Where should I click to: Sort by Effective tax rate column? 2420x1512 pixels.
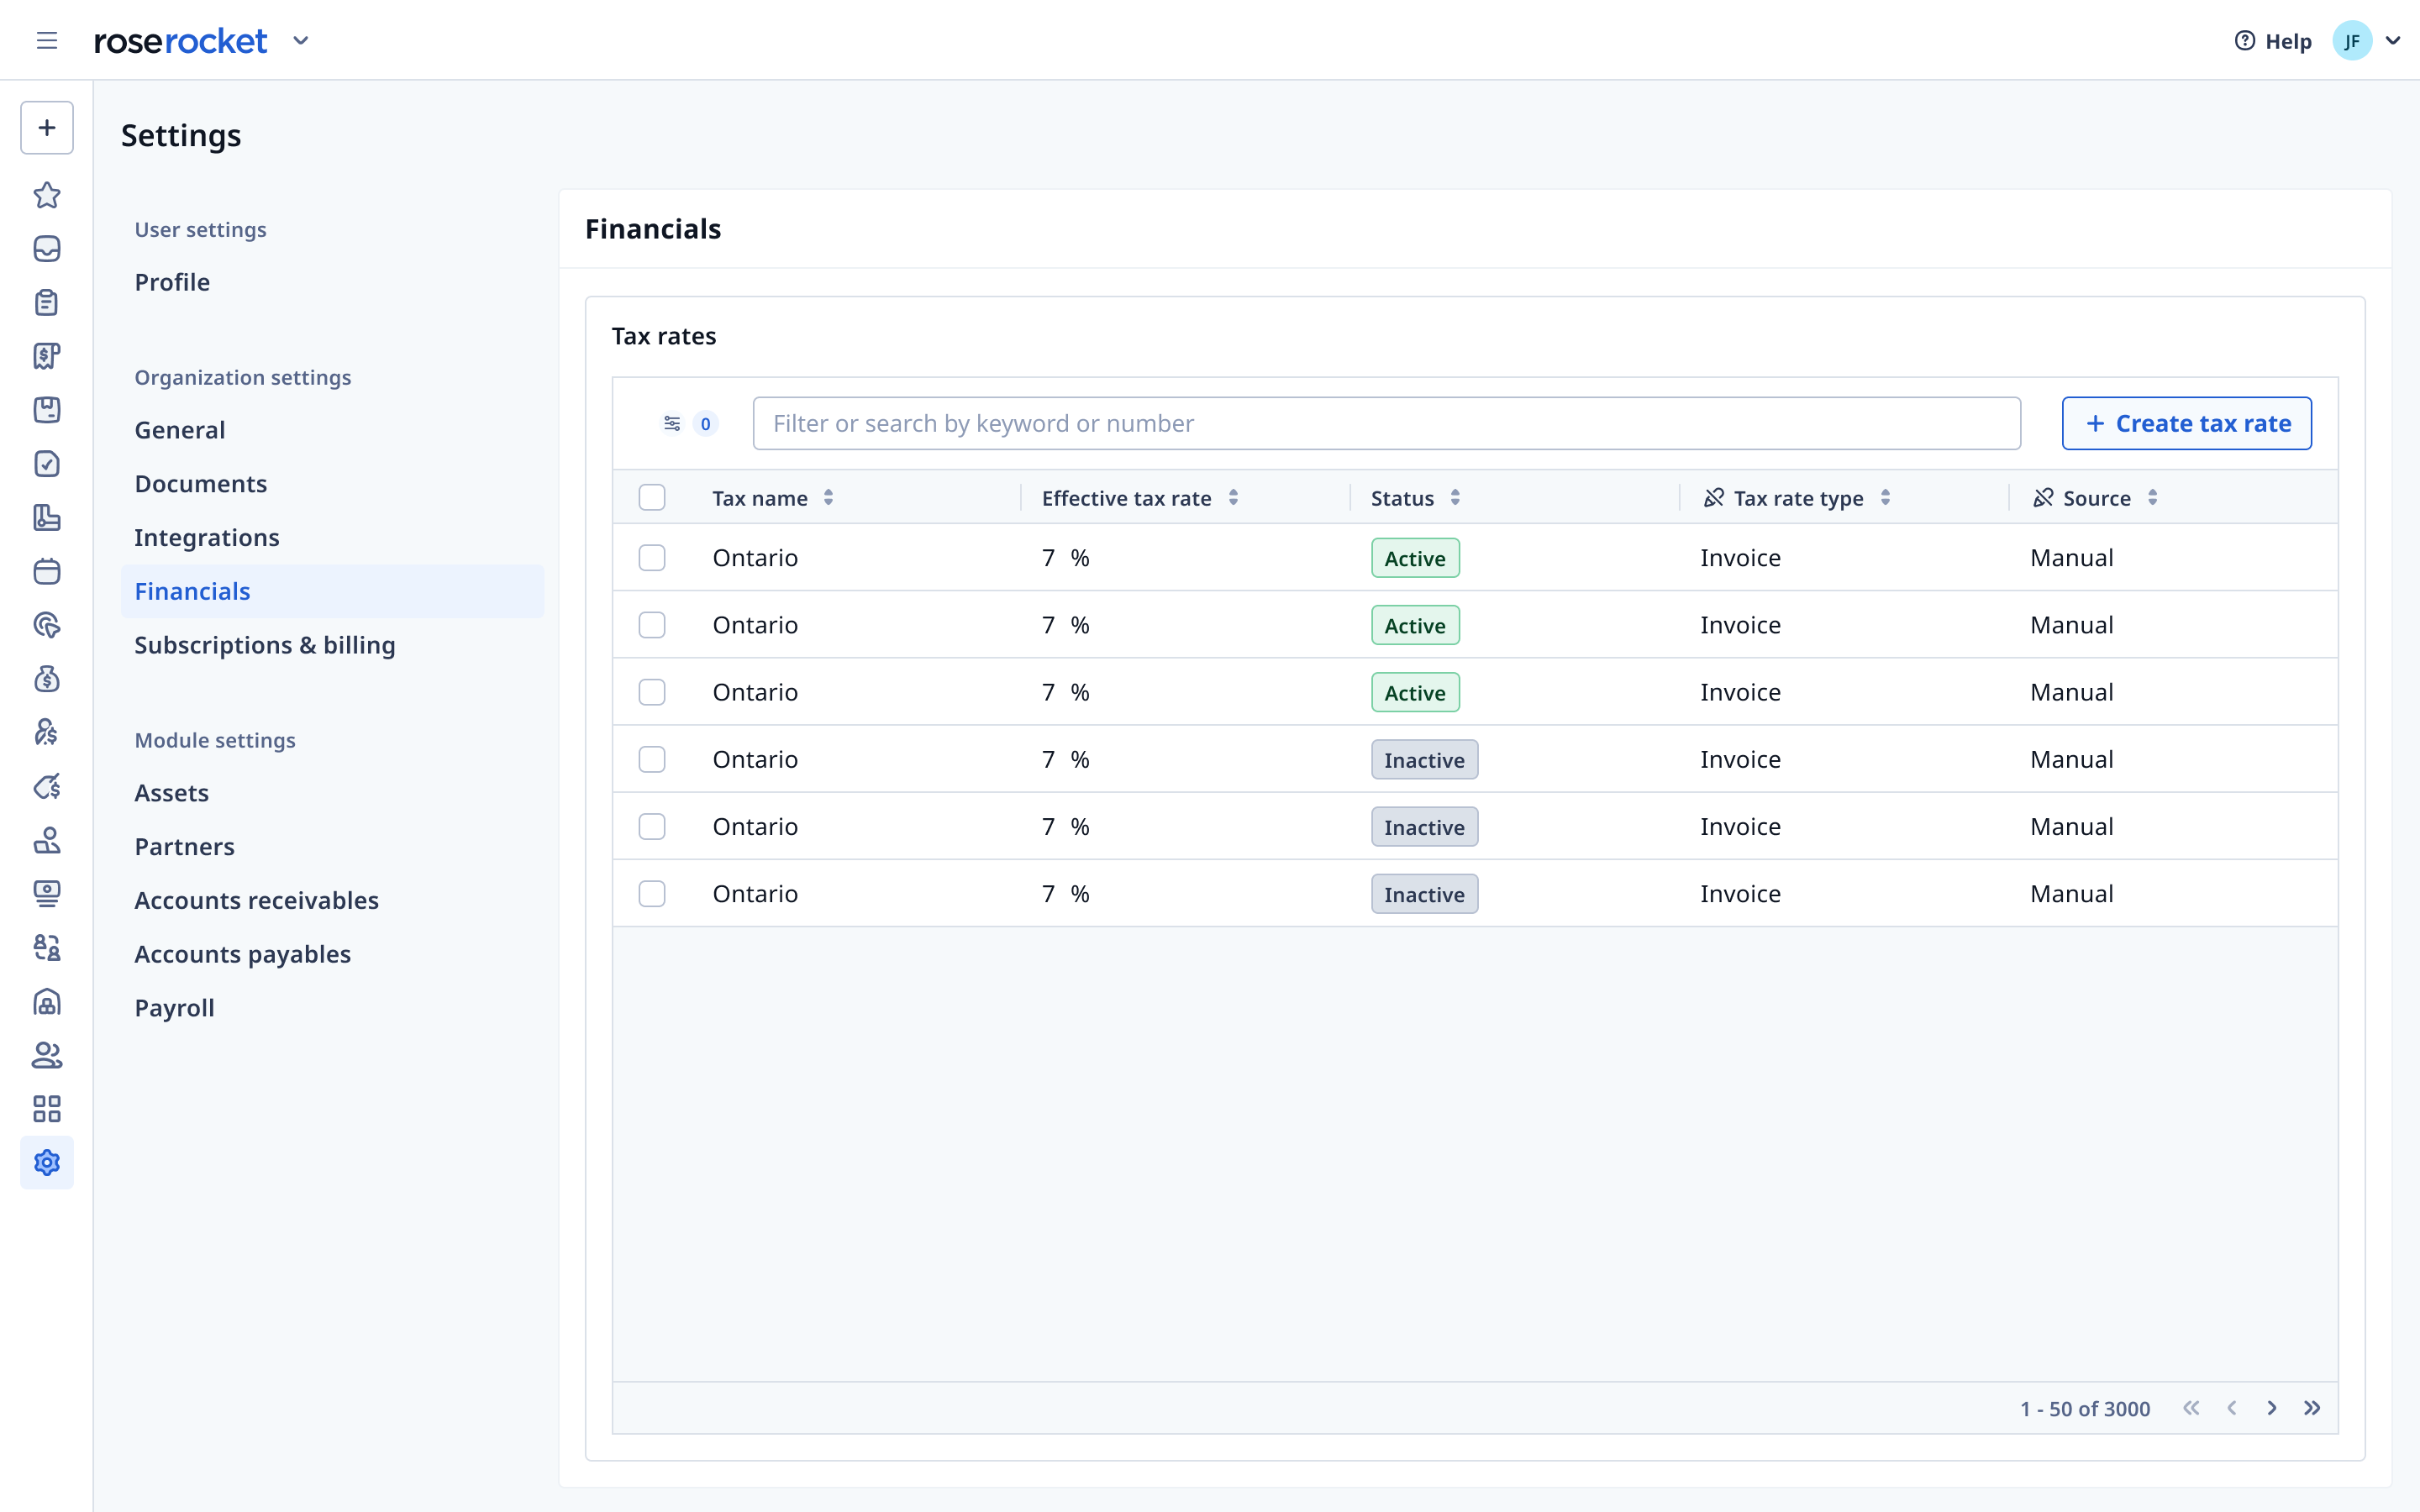click(1234, 498)
